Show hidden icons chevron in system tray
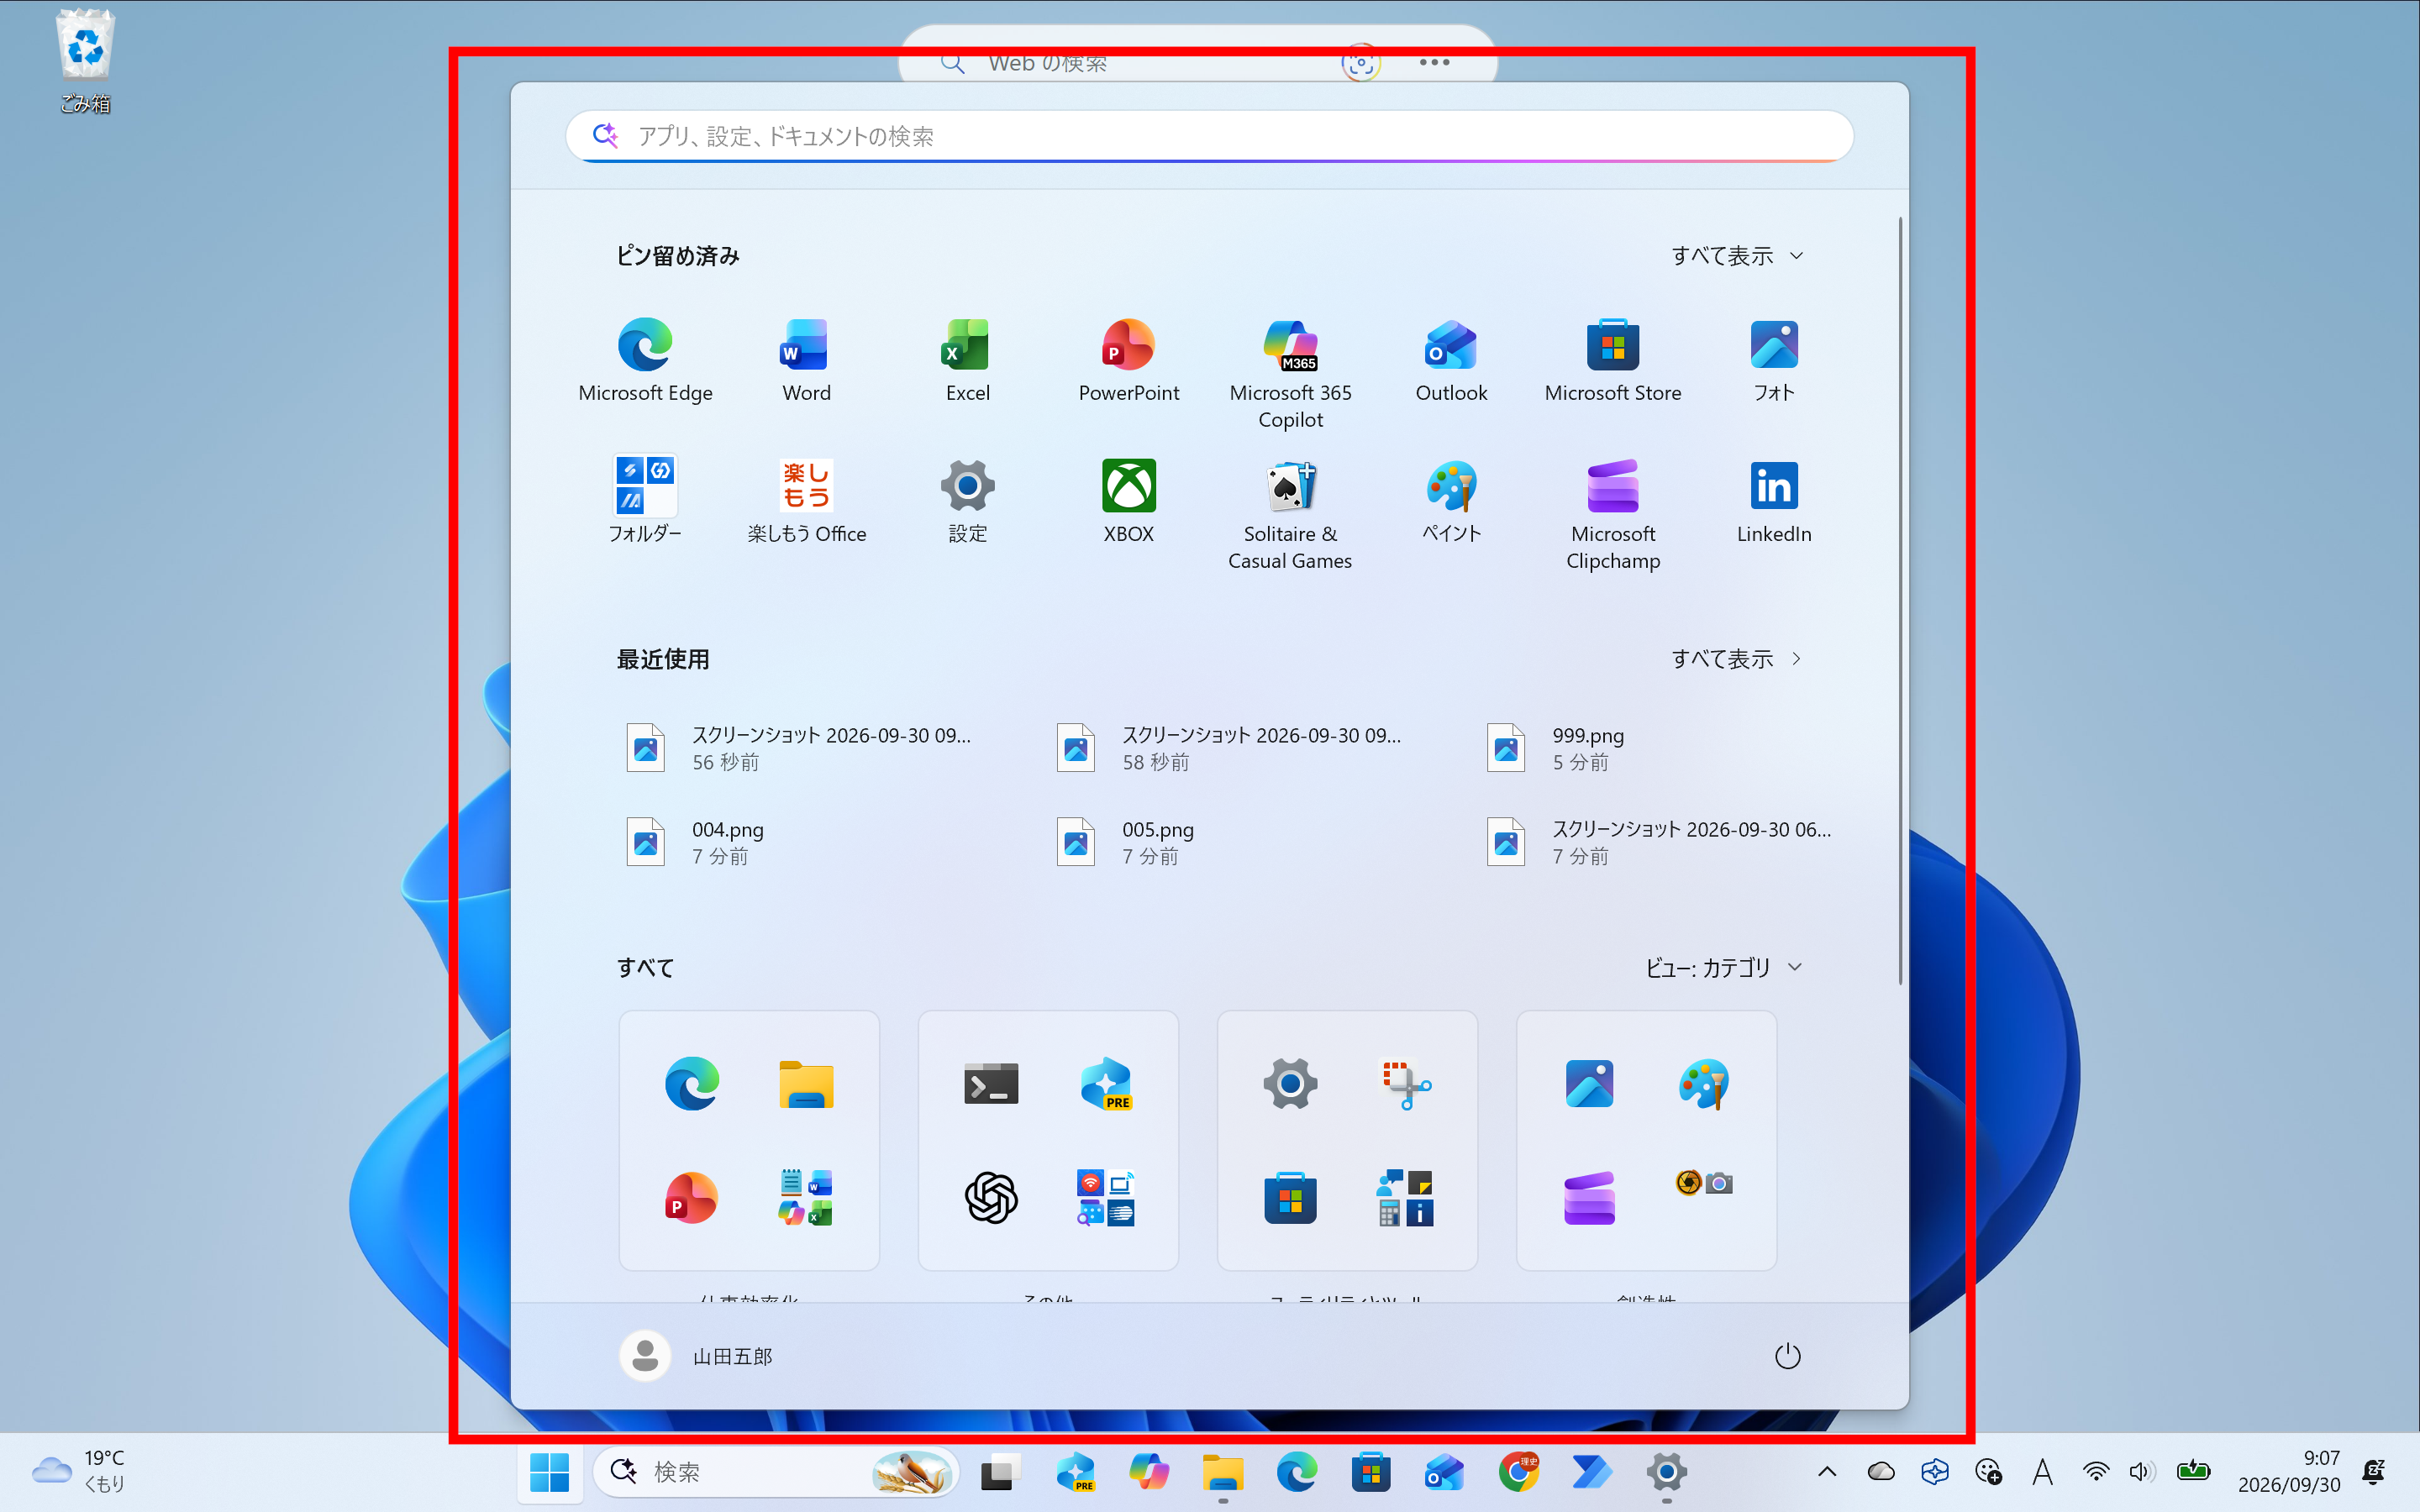Screen dimensions: 2420x1512 tap(1827, 1471)
